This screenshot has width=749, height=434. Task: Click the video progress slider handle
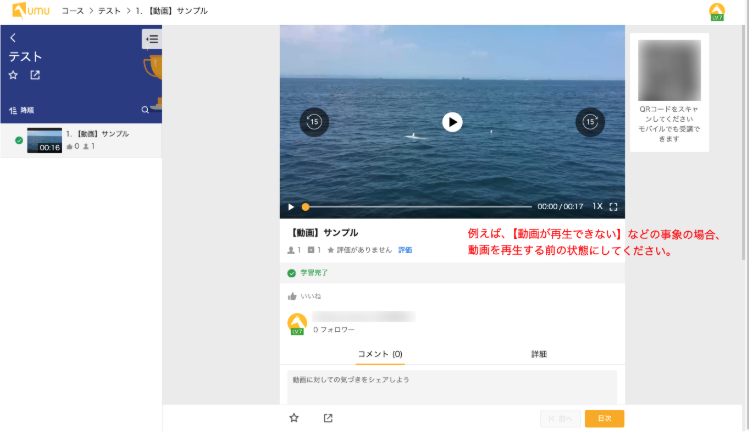coord(305,207)
